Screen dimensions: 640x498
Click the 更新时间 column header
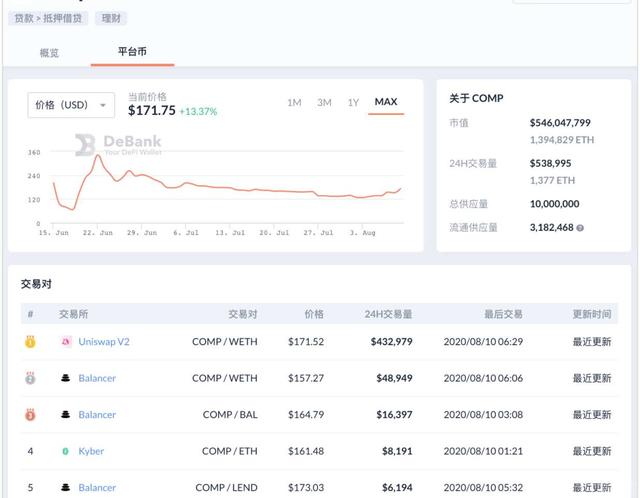592,314
